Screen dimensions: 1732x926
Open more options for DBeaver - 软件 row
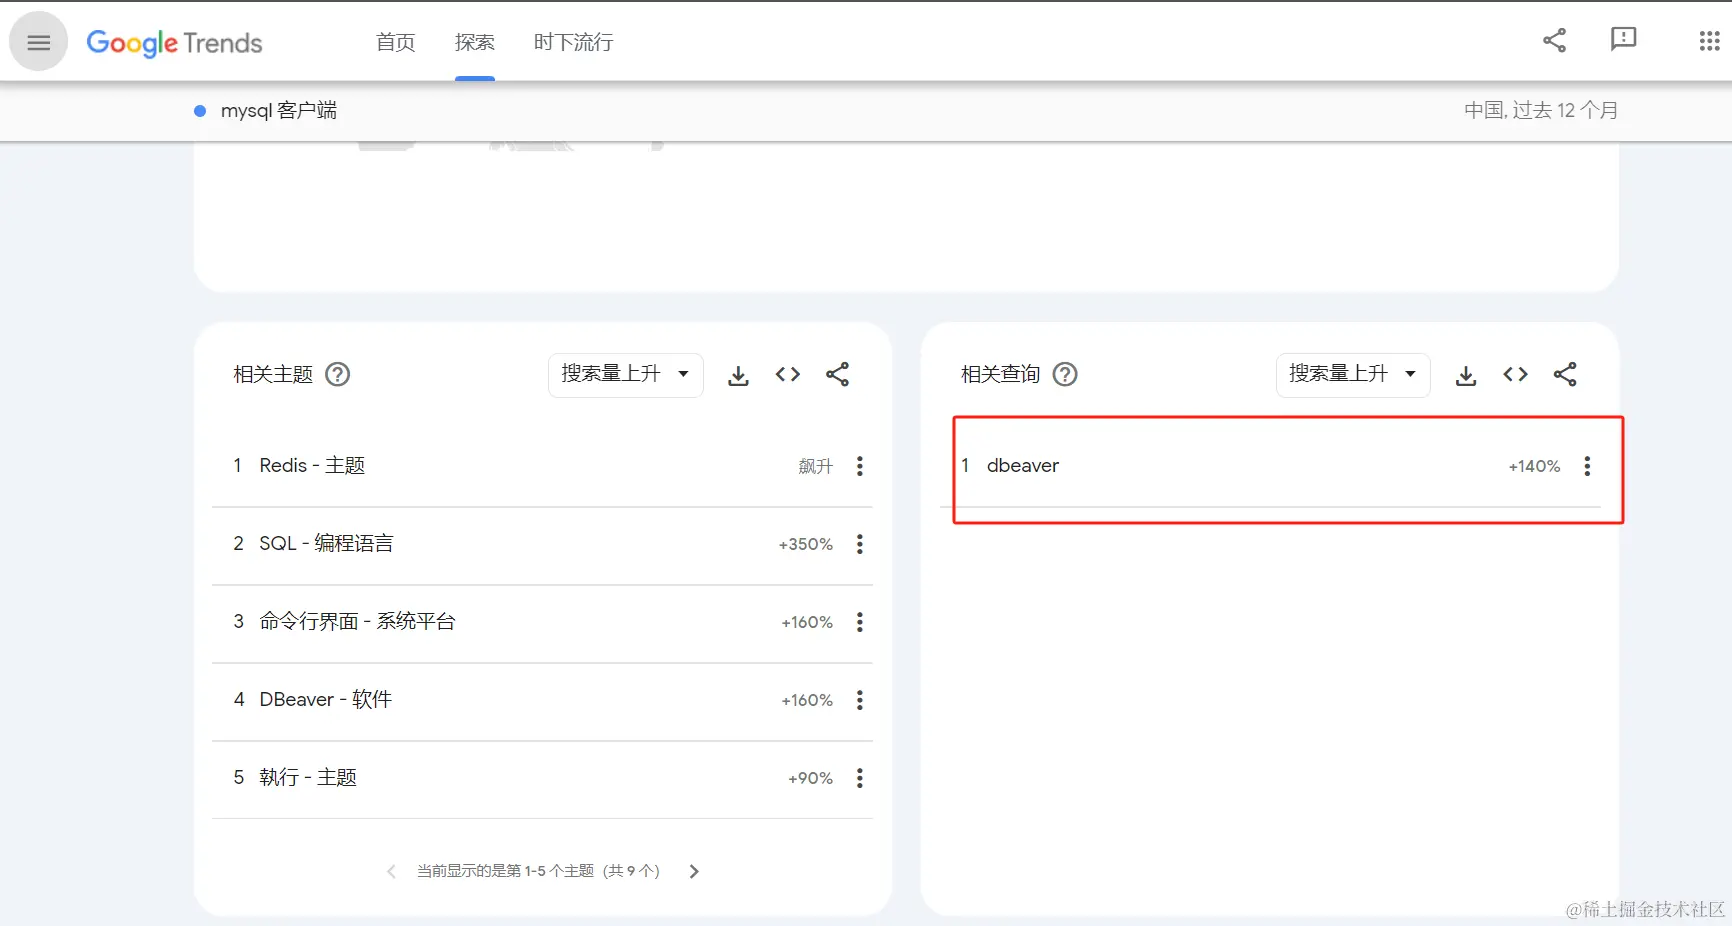click(860, 700)
